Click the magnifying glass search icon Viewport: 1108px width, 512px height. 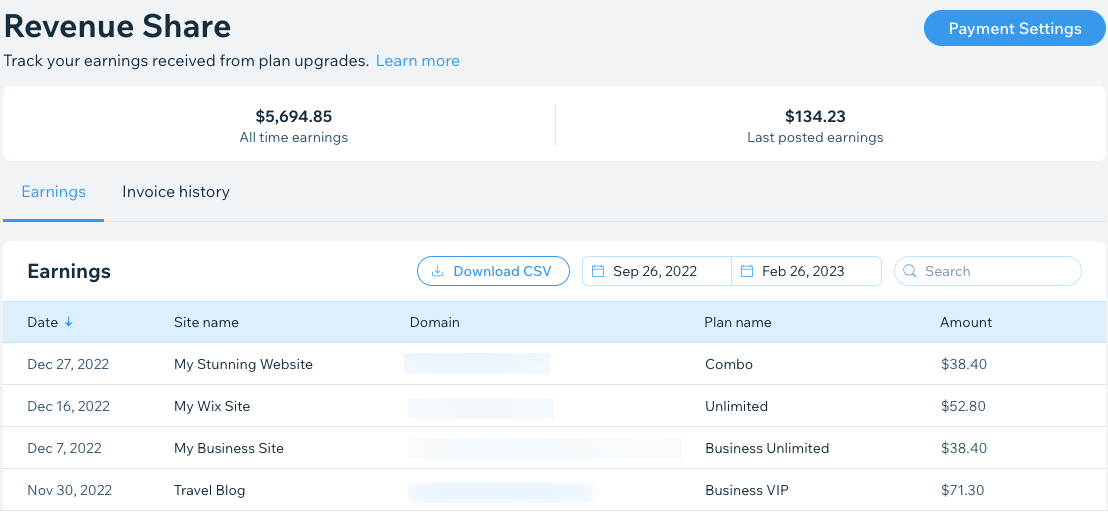tap(910, 271)
